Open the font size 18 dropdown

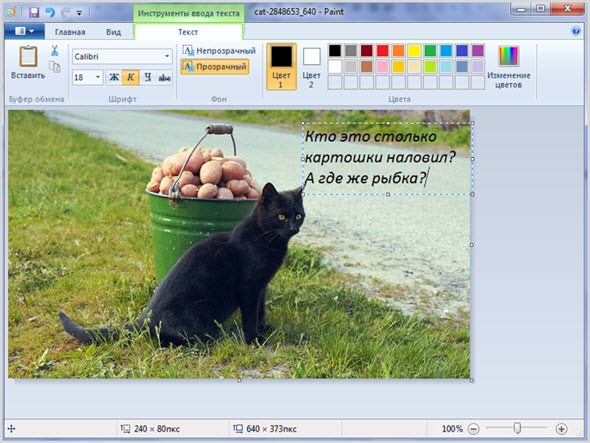tap(98, 78)
